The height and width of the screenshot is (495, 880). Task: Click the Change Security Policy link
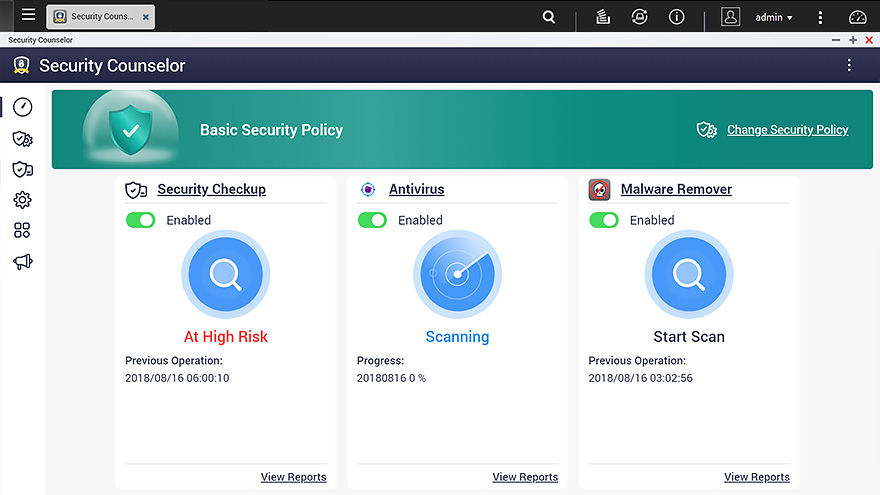tap(787, 130)
